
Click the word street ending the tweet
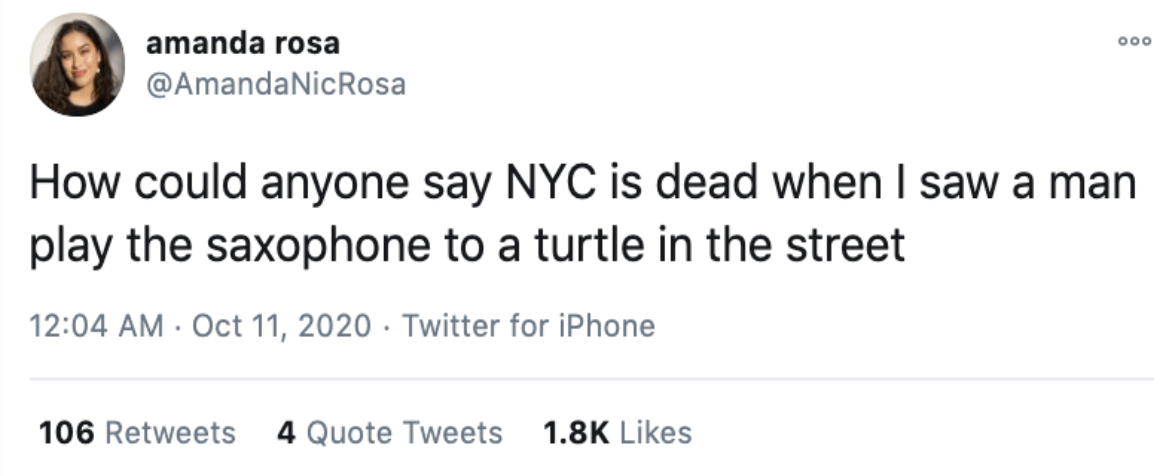pos(845,246)
